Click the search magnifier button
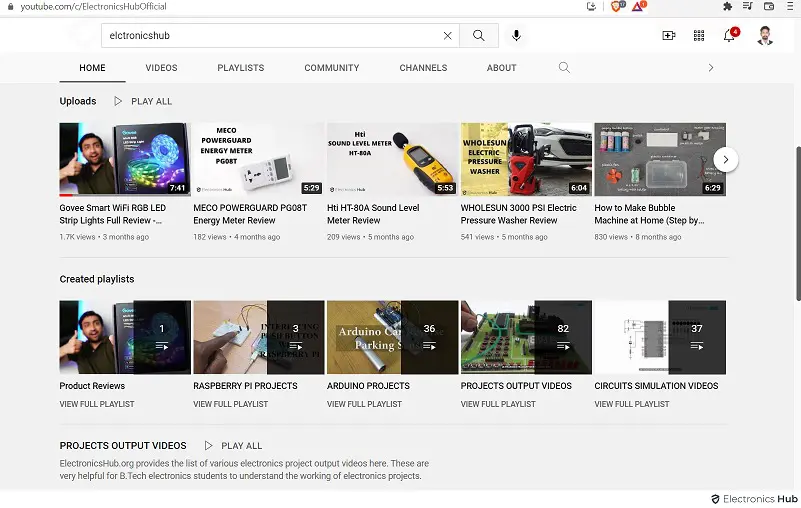801x508 pixels. (x=479, y=35)
